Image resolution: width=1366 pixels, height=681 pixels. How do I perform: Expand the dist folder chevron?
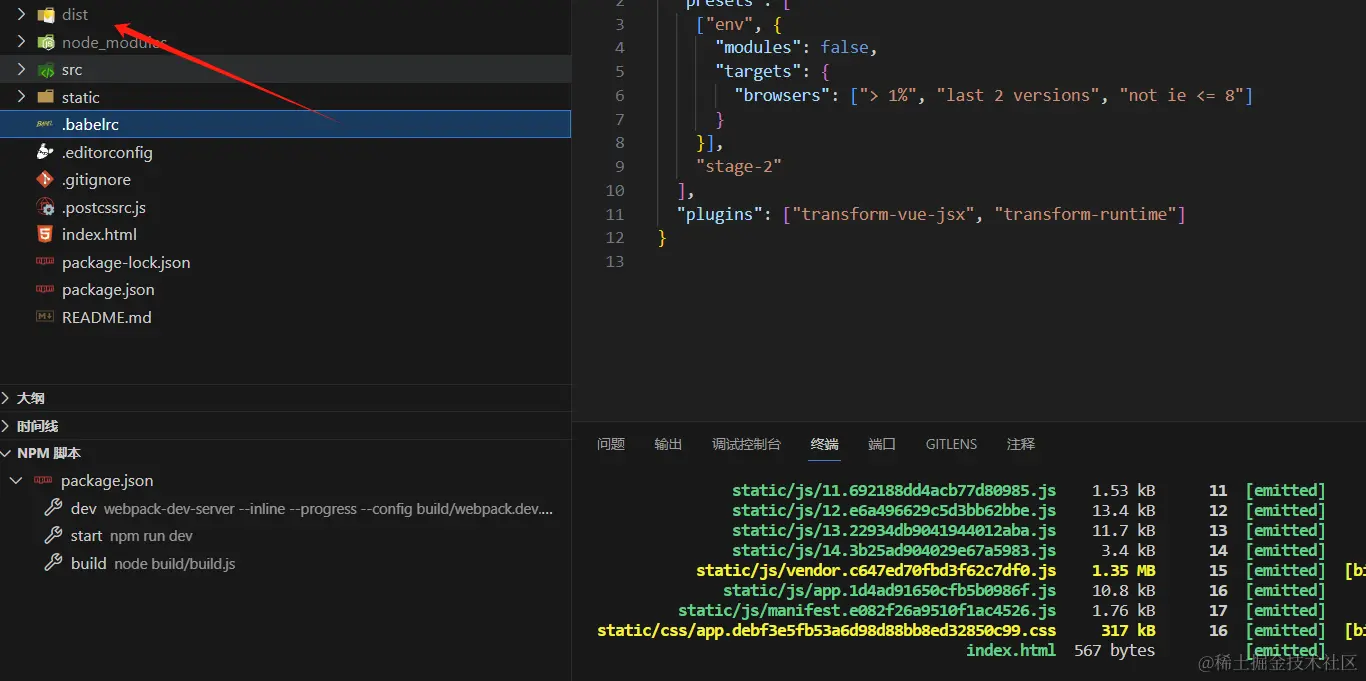pyautogui.click(x=21, y=15)
